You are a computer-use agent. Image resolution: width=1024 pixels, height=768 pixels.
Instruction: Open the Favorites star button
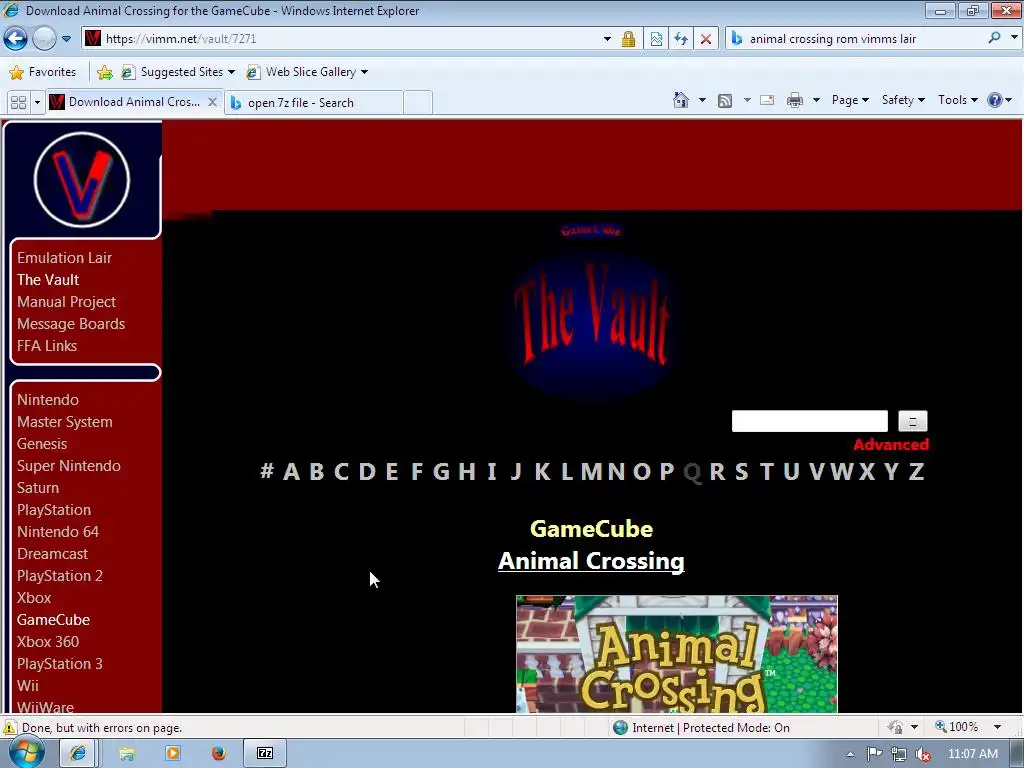point(43,72)
